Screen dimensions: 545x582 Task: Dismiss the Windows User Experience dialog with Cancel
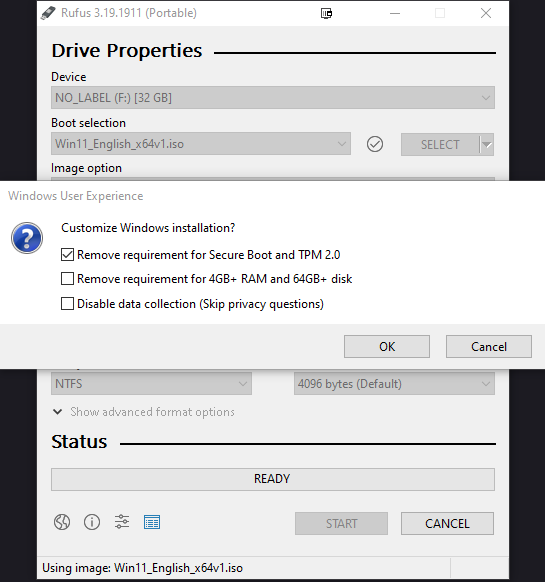(x=489, y=347)
